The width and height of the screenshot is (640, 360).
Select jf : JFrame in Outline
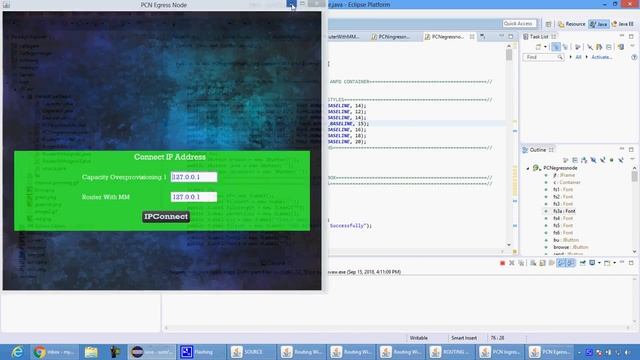pyautogui.click(x=564, y=175)
